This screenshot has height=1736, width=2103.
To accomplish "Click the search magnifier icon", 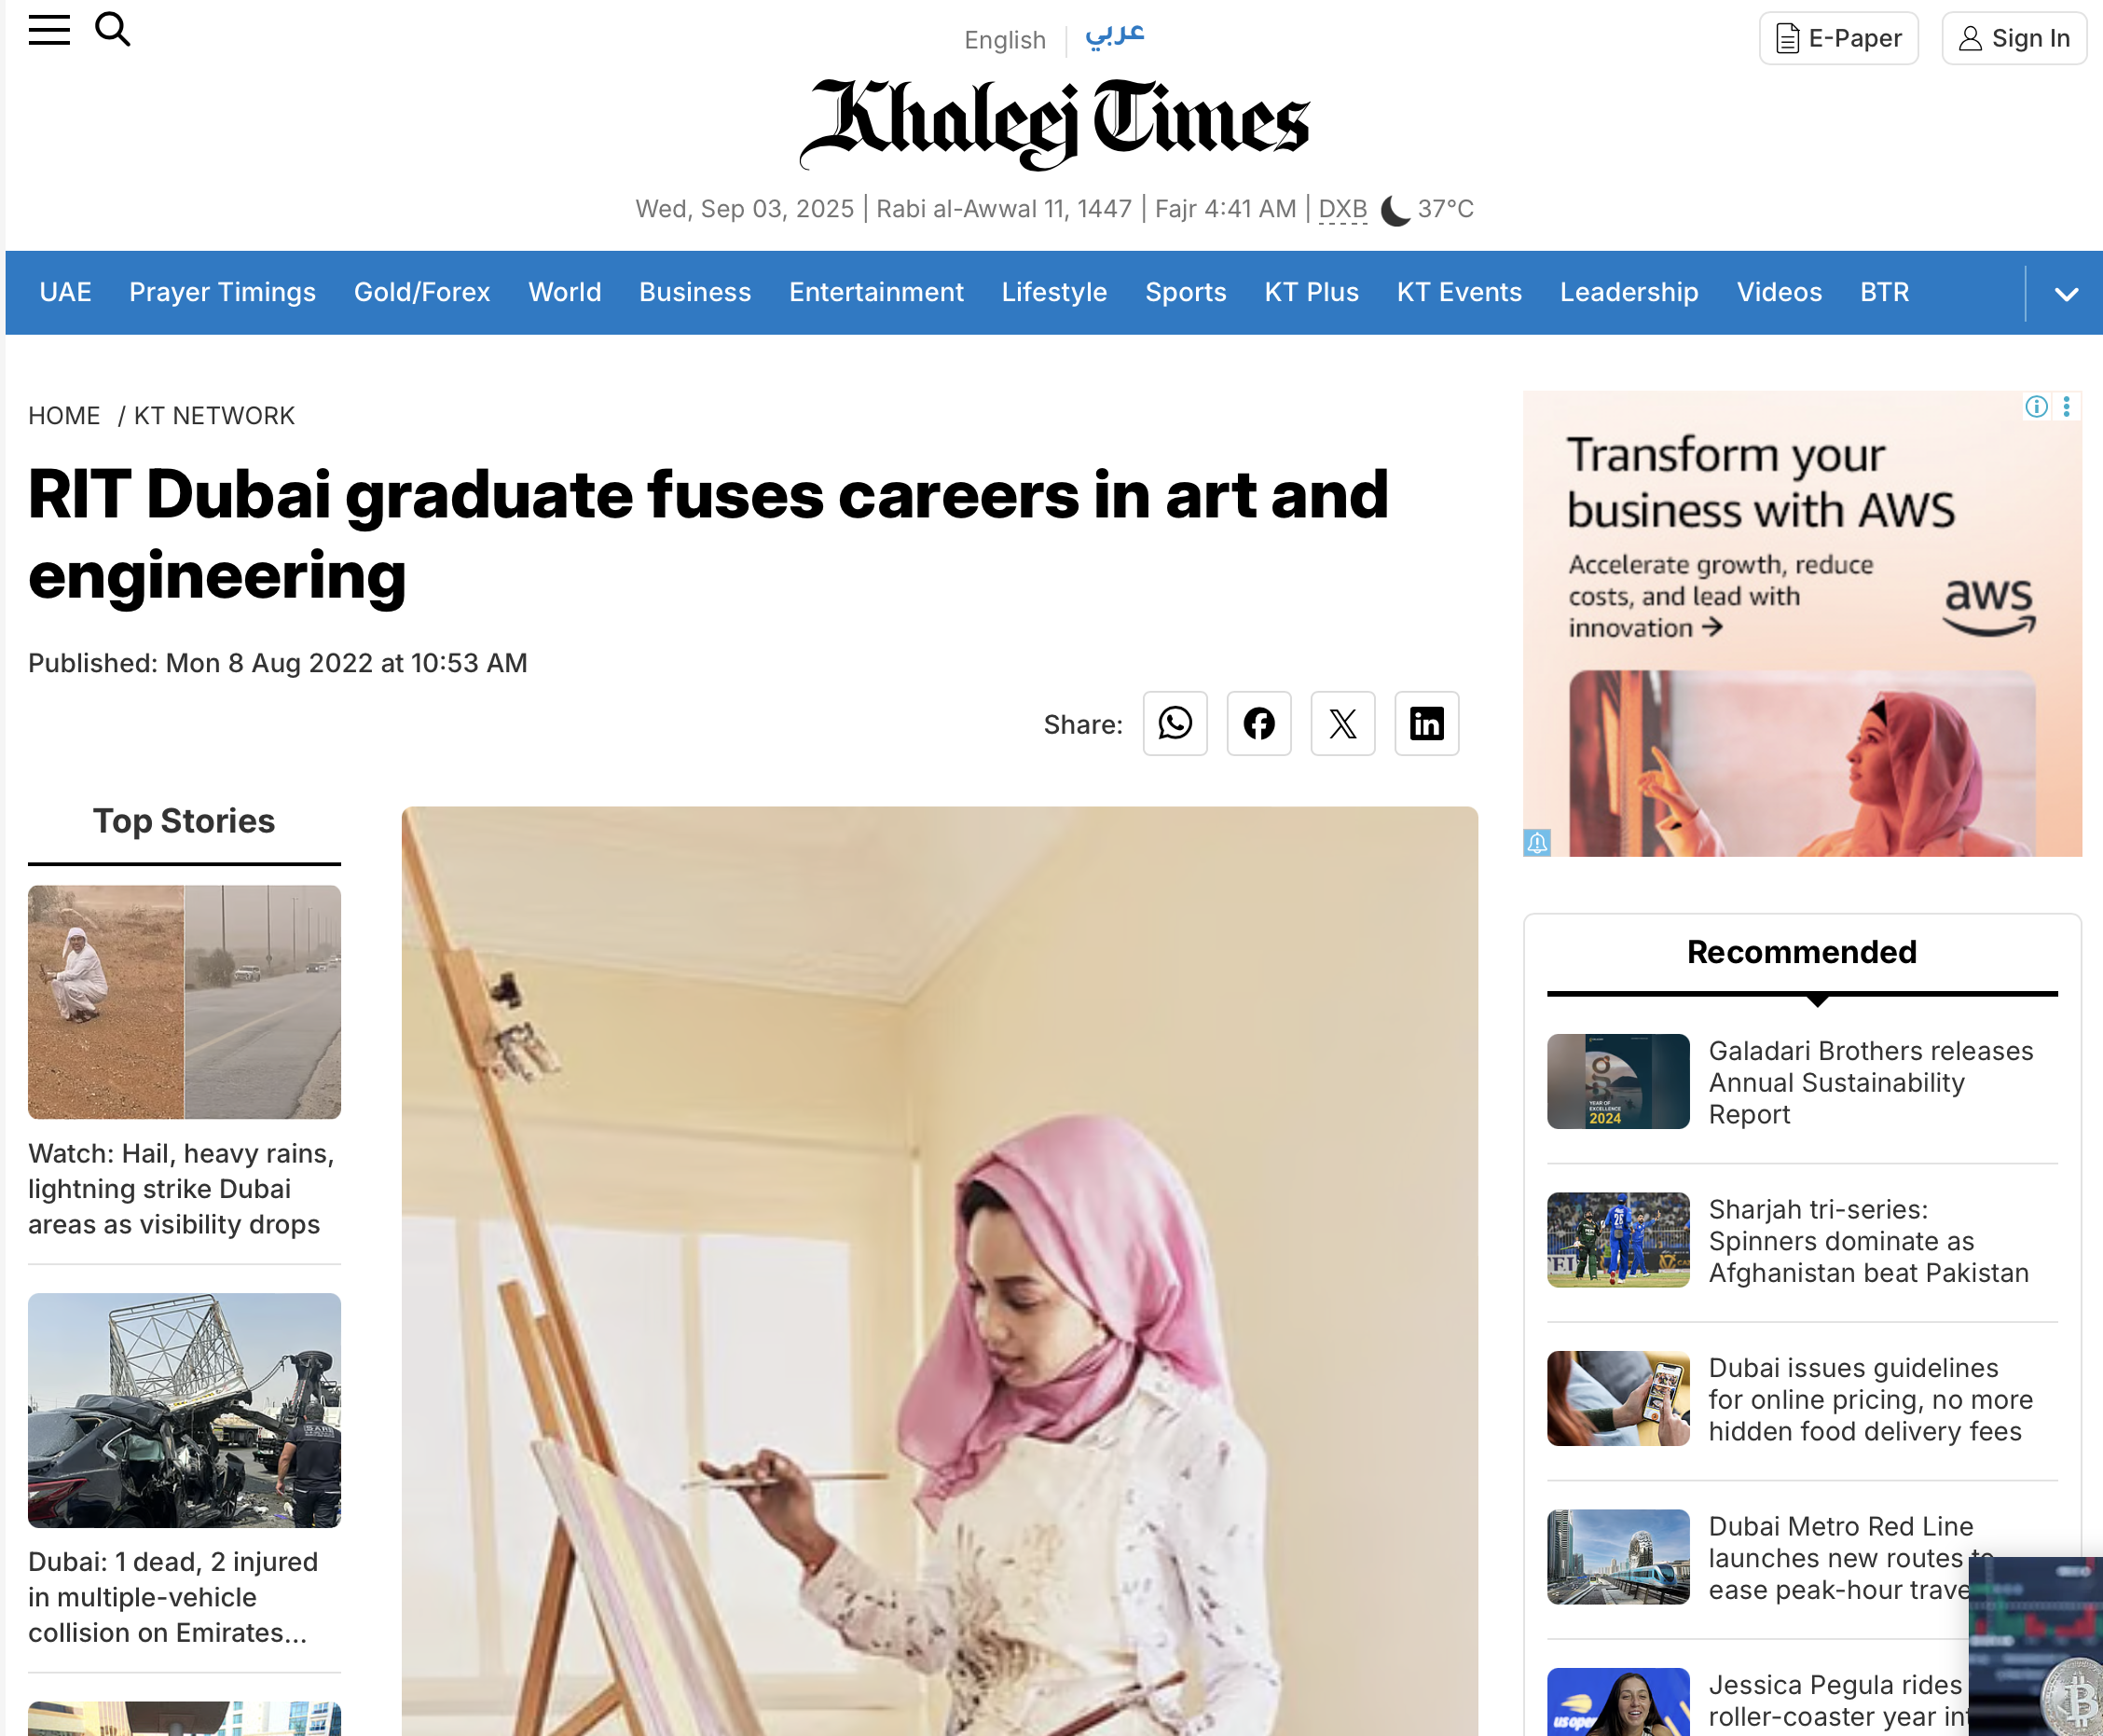I will tap(113, 30).
